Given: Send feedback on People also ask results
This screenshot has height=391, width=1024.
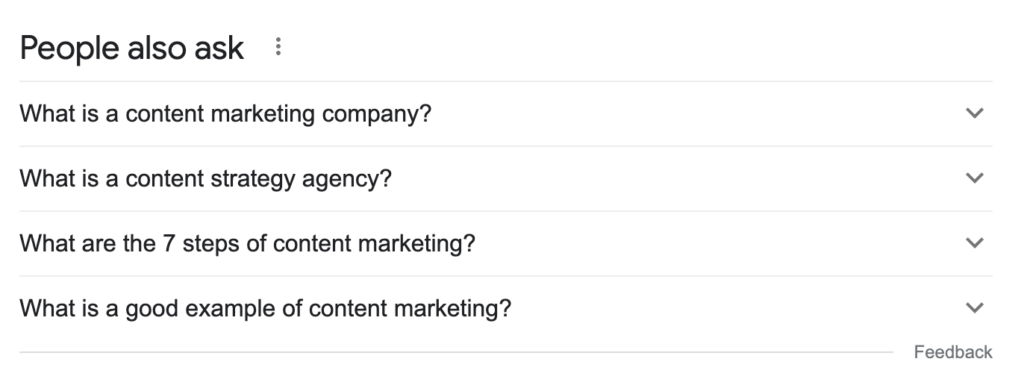Looking at the screenshot, I should (953, 352).
